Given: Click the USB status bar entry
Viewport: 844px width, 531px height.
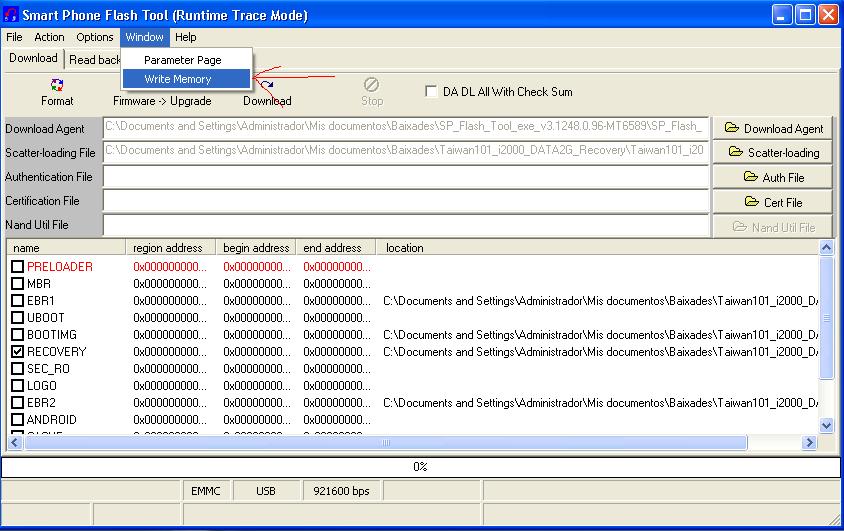Looking at the screenshot, I should 266,491.
